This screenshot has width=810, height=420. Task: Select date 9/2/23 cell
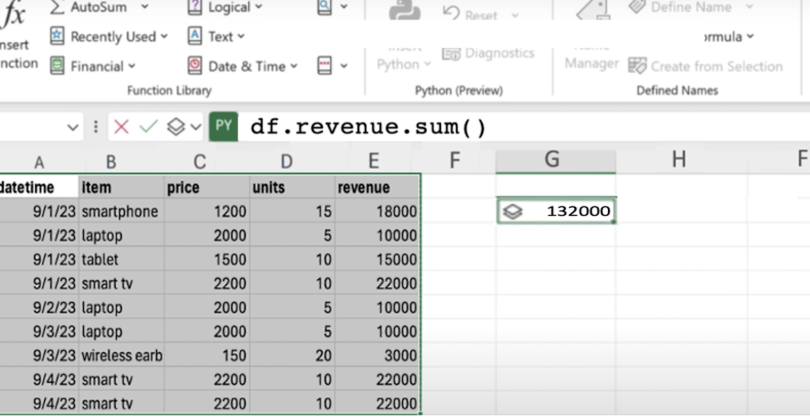[x=39, y=307]
